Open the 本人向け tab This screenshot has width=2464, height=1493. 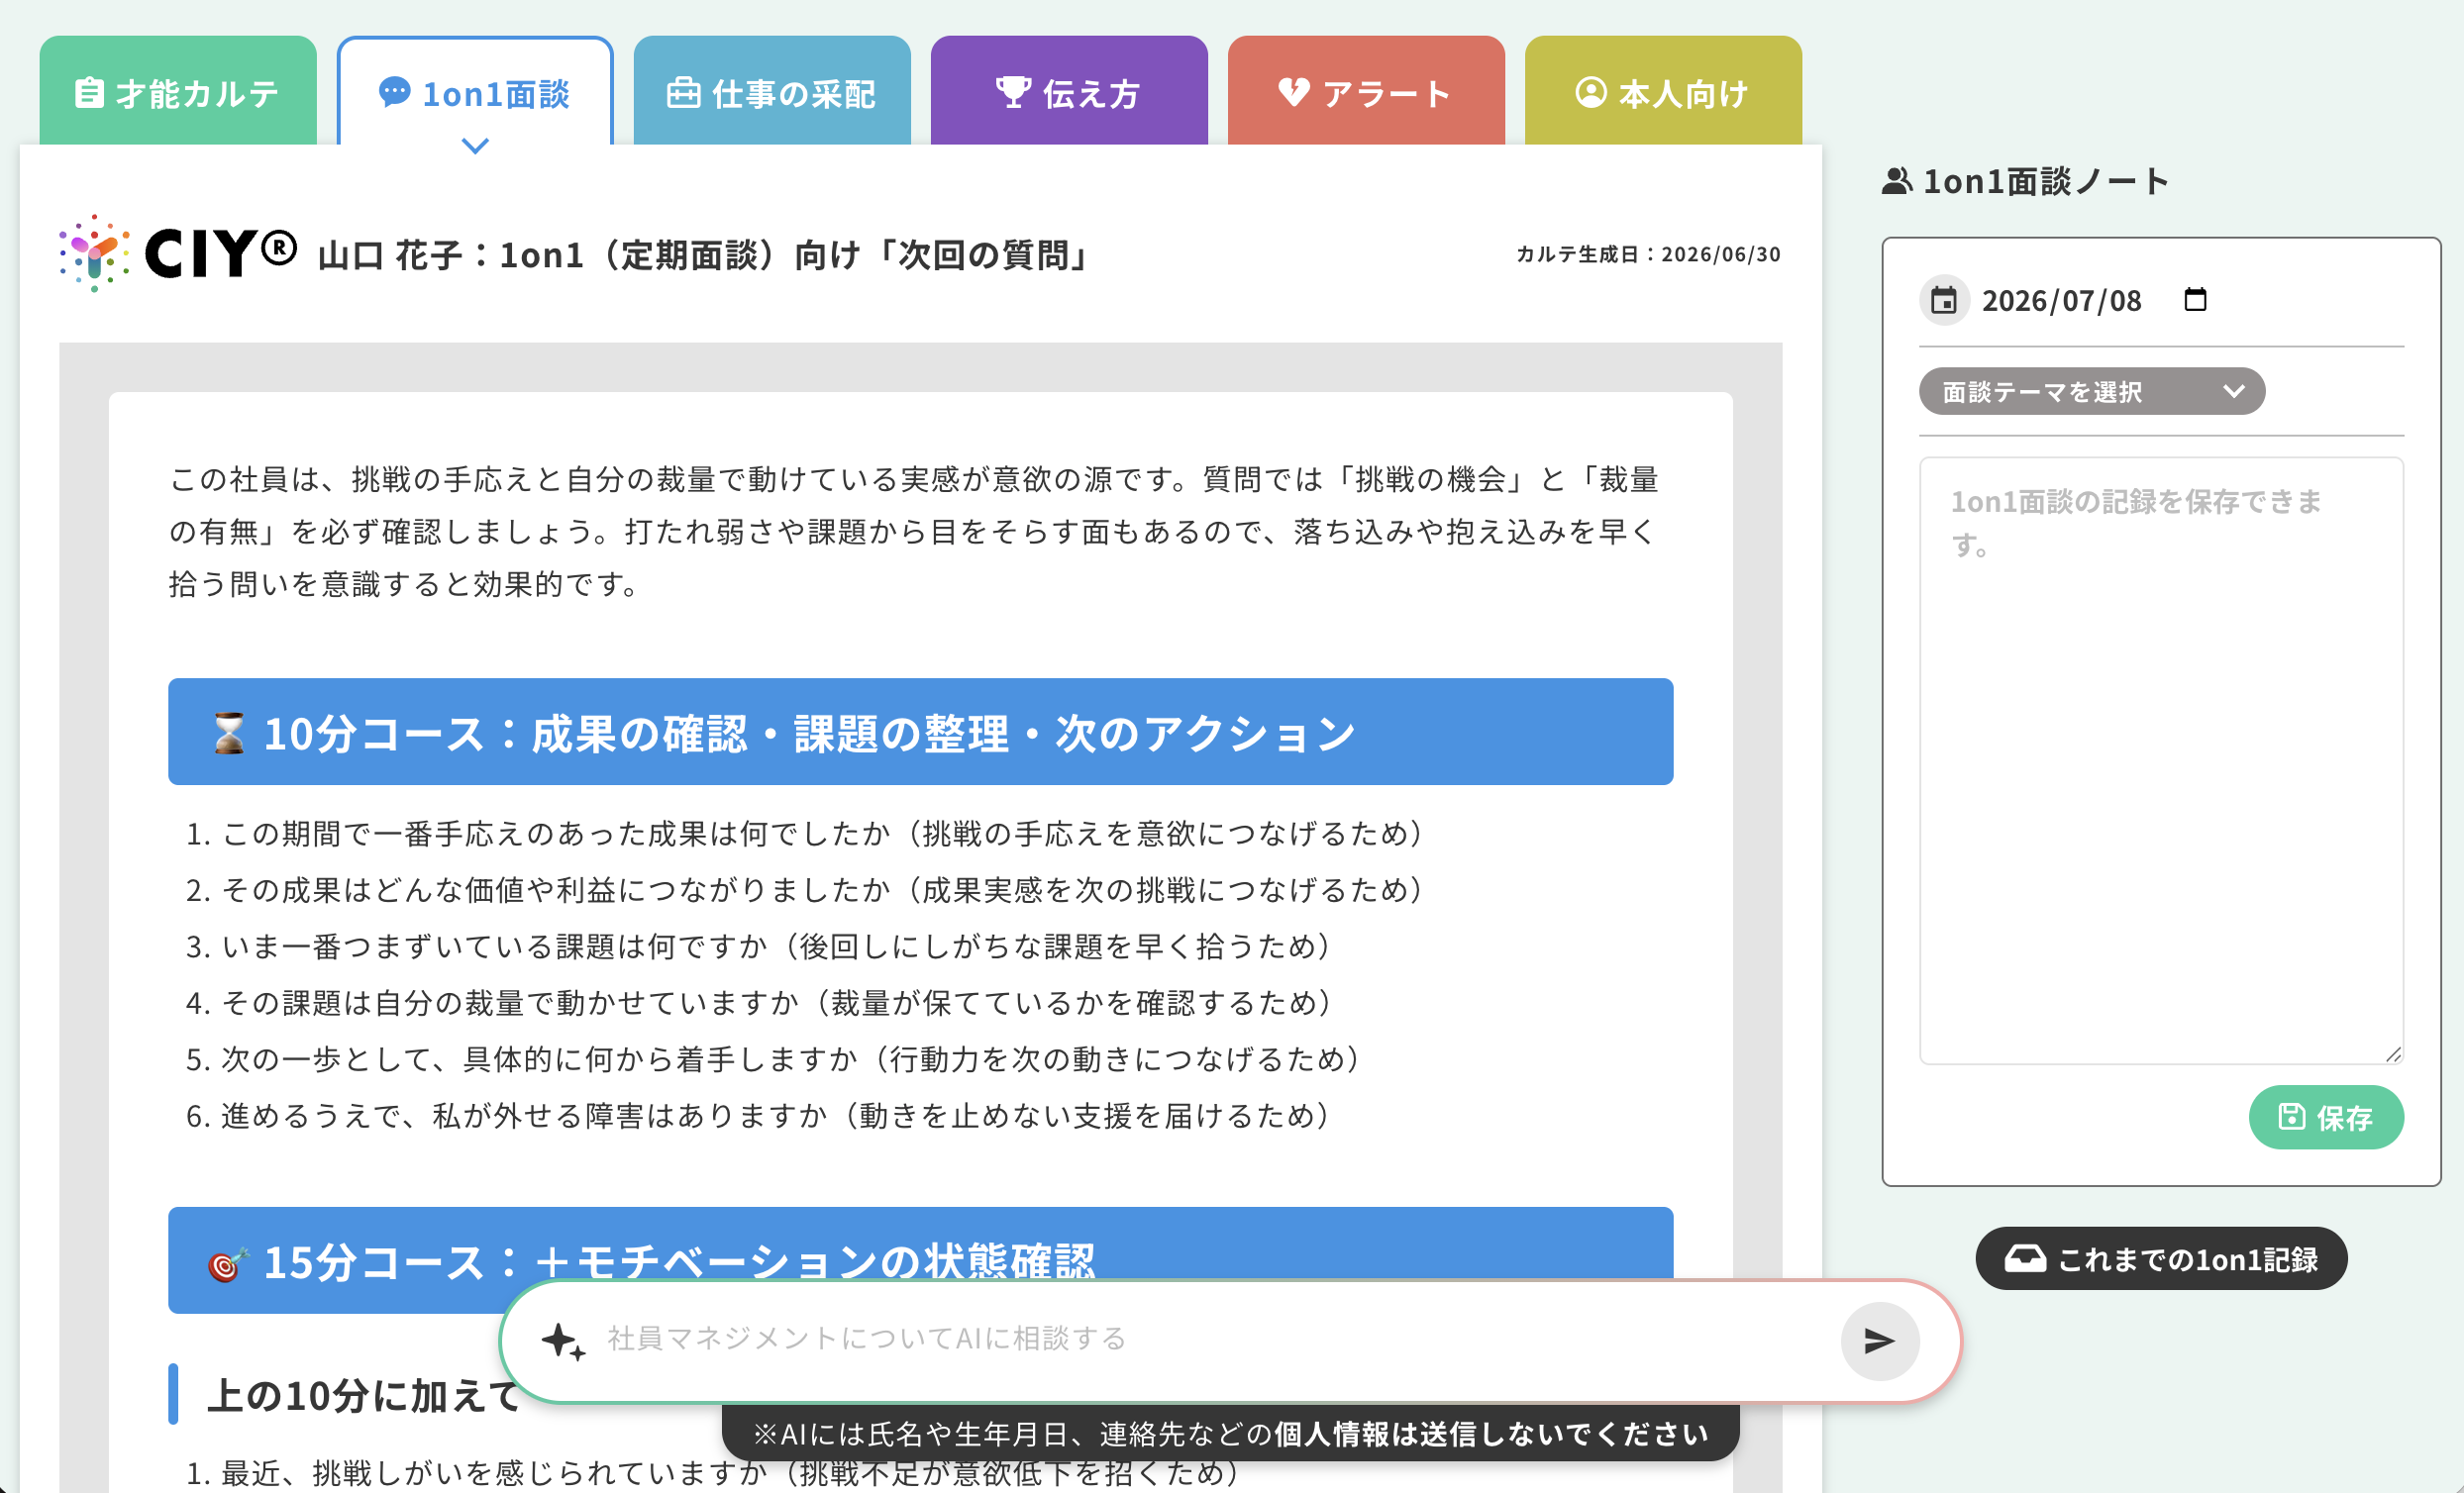(1663, 92)
